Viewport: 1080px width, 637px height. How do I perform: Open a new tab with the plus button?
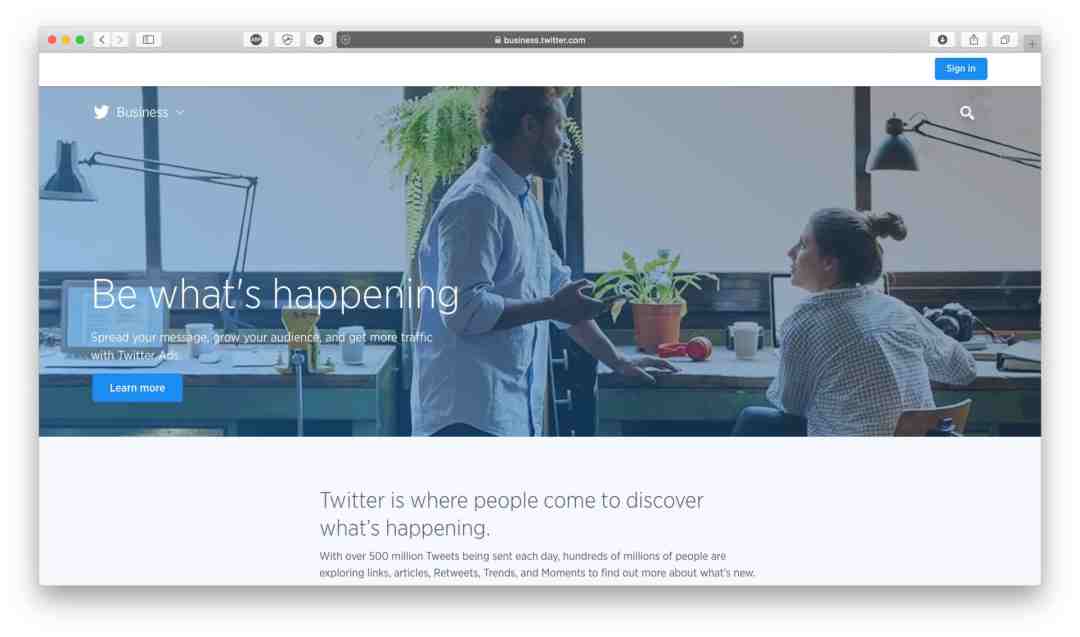[x=1032, y=43]
